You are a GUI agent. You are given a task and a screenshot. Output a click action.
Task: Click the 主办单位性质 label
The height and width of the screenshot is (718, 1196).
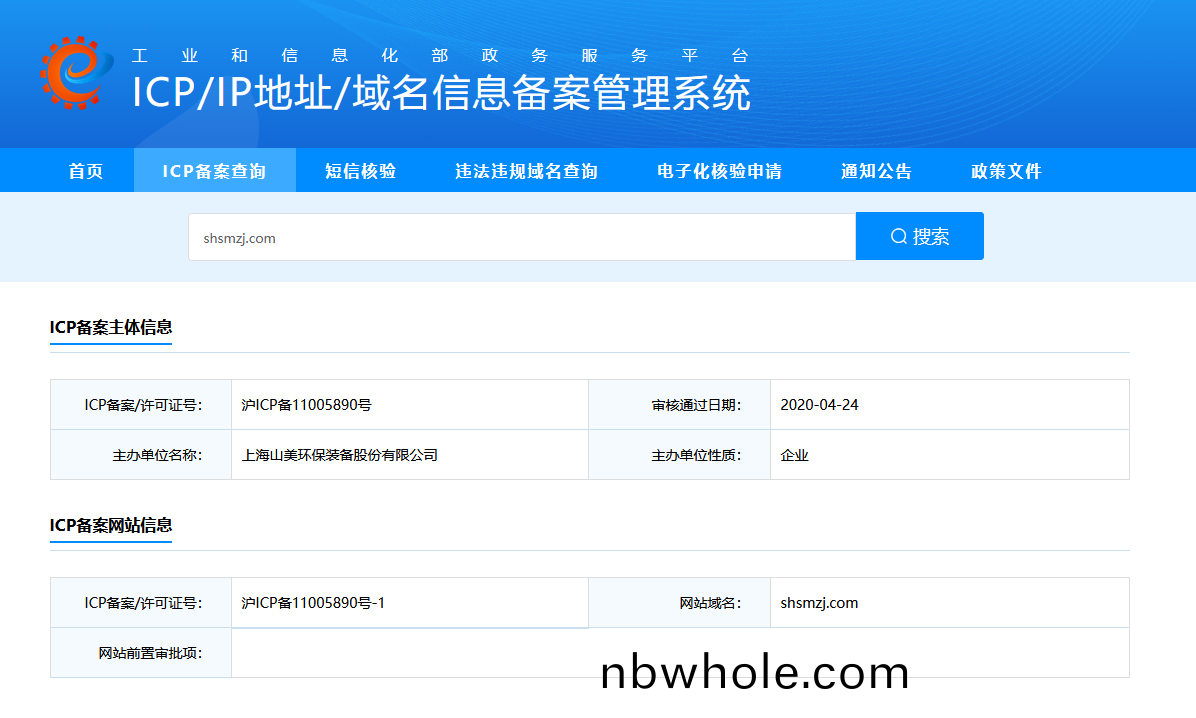coord(696,456)
